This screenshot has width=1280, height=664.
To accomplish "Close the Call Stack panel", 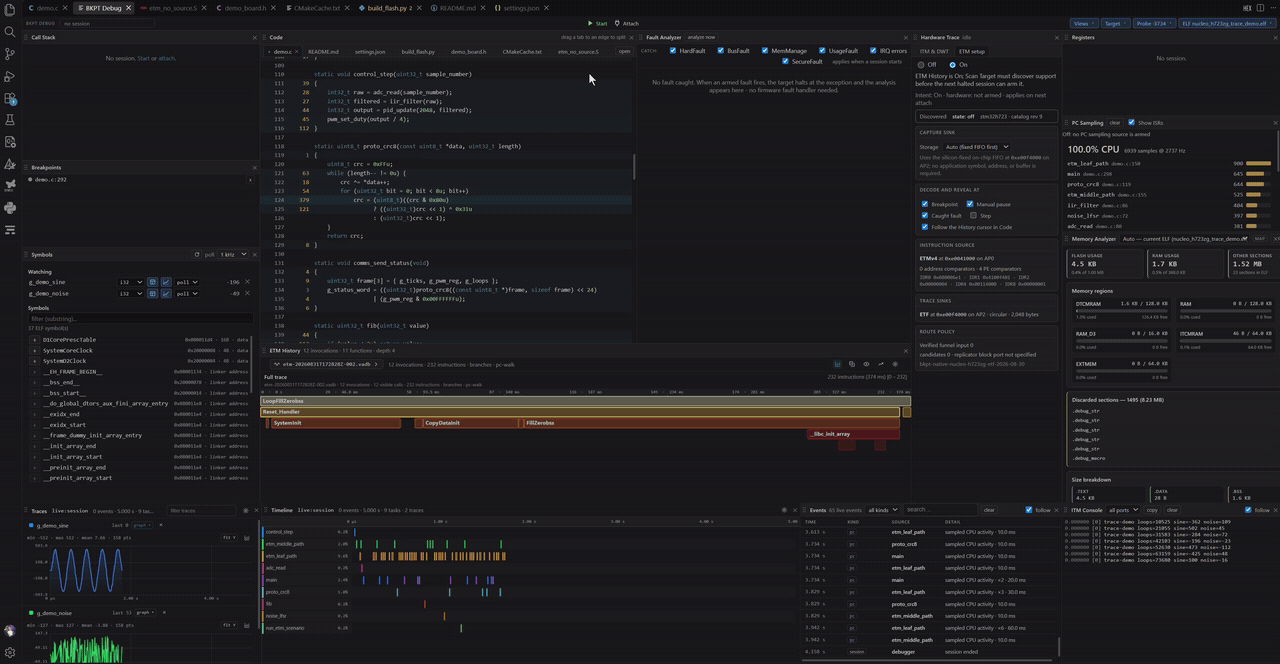I will click(x=255, y=37).
